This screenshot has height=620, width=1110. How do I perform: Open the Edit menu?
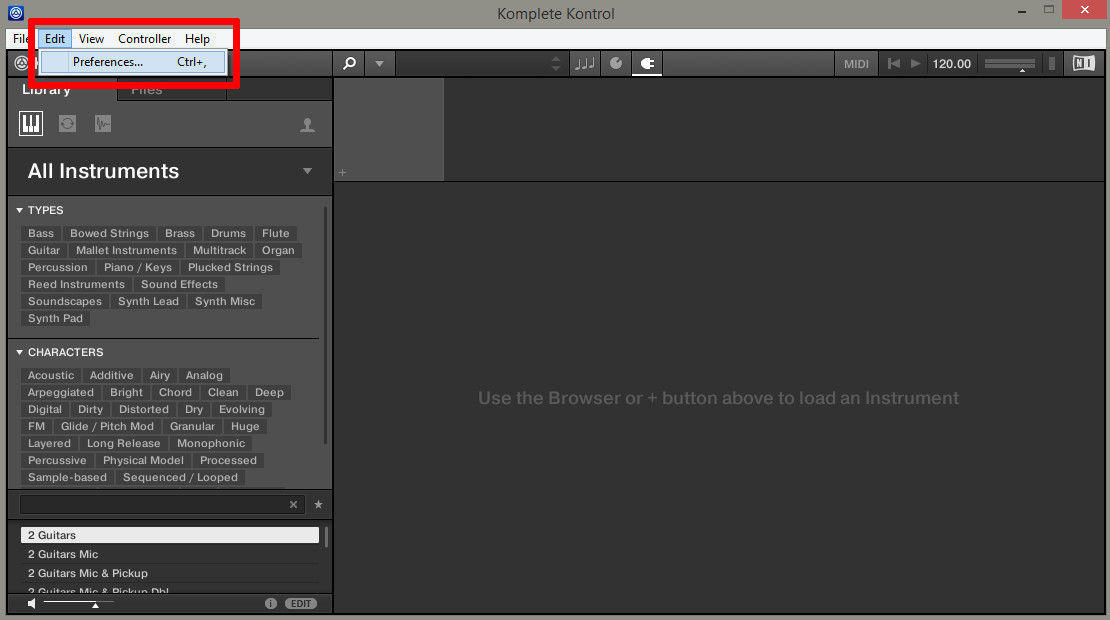click(x=55, y=39)
